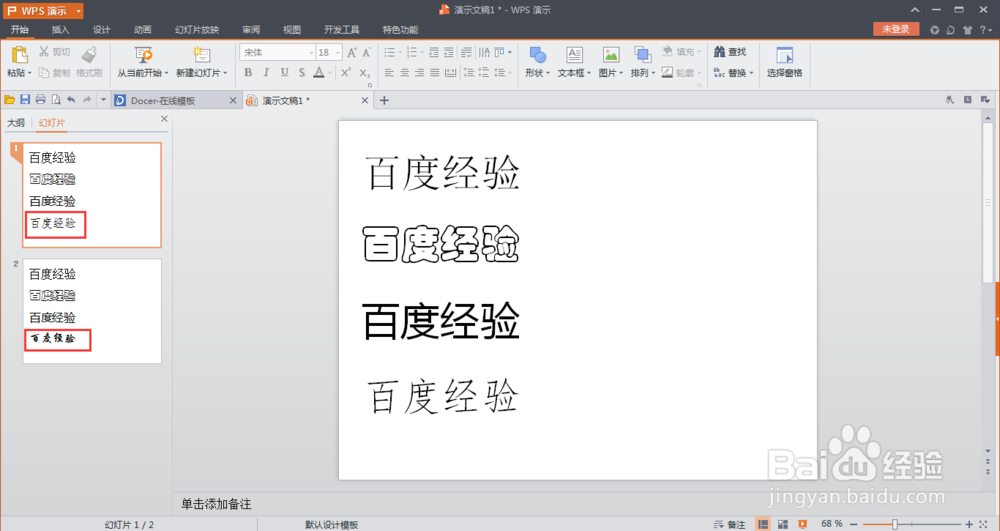
Task: Increase font size with A+ icon
Action: pos(352,52)
